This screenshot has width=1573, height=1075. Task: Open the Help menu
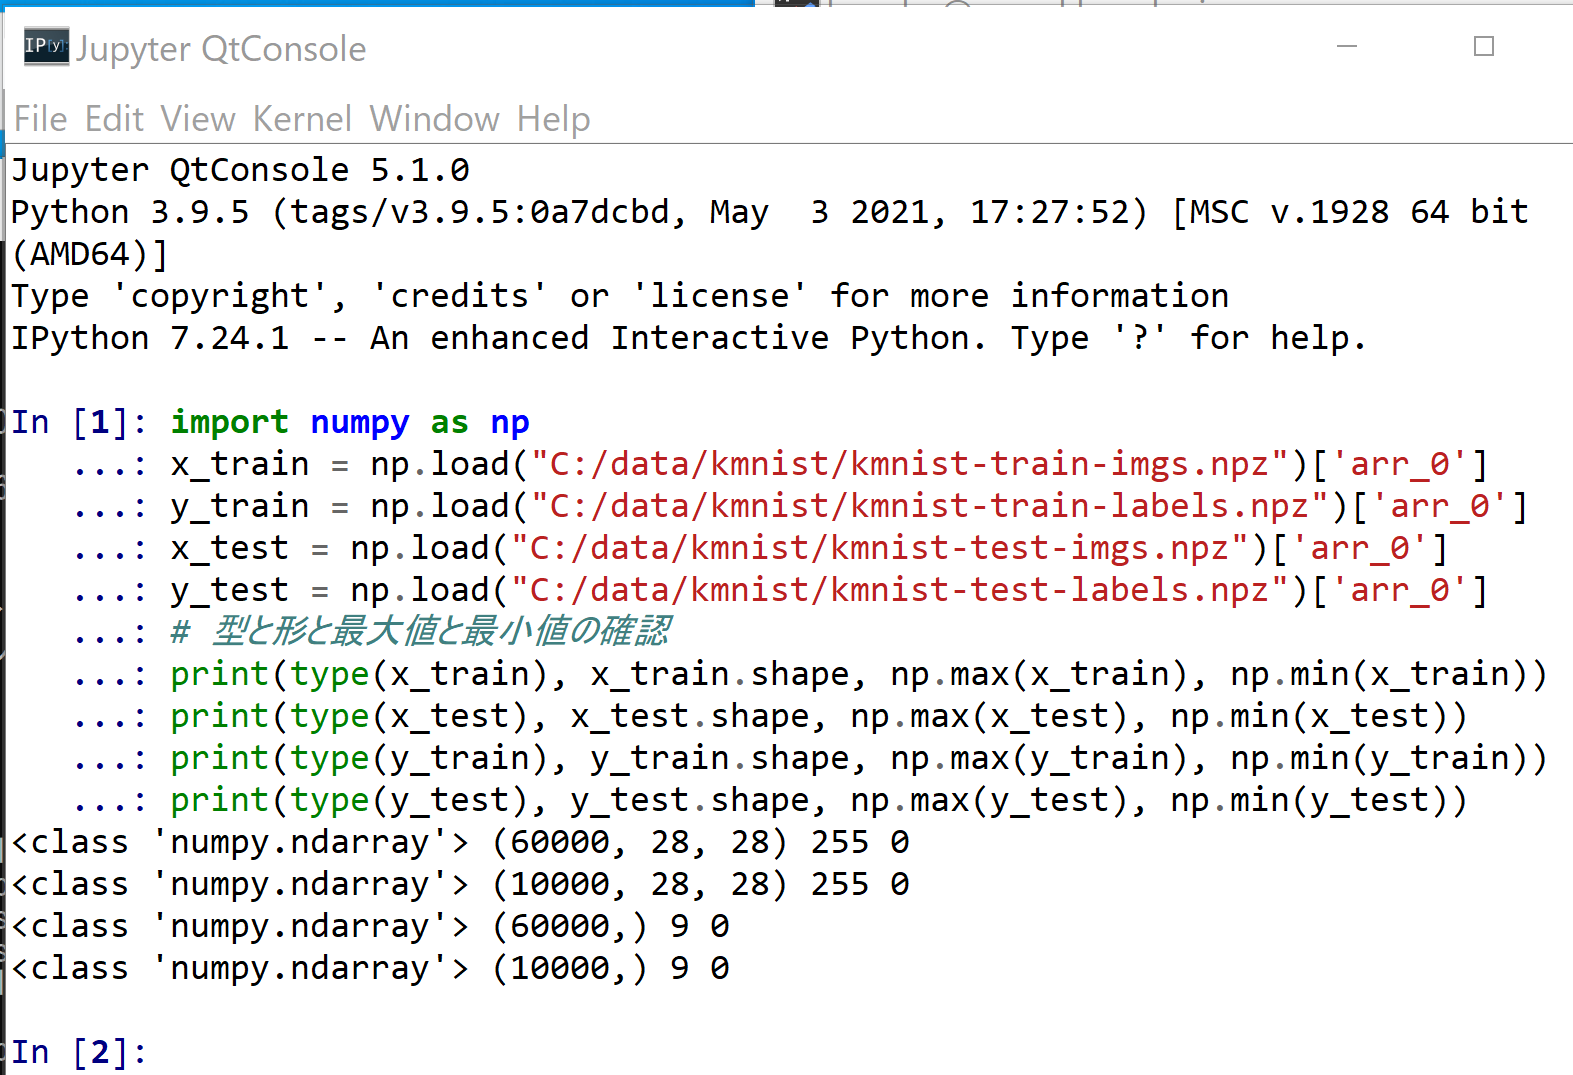coord(553,119)
